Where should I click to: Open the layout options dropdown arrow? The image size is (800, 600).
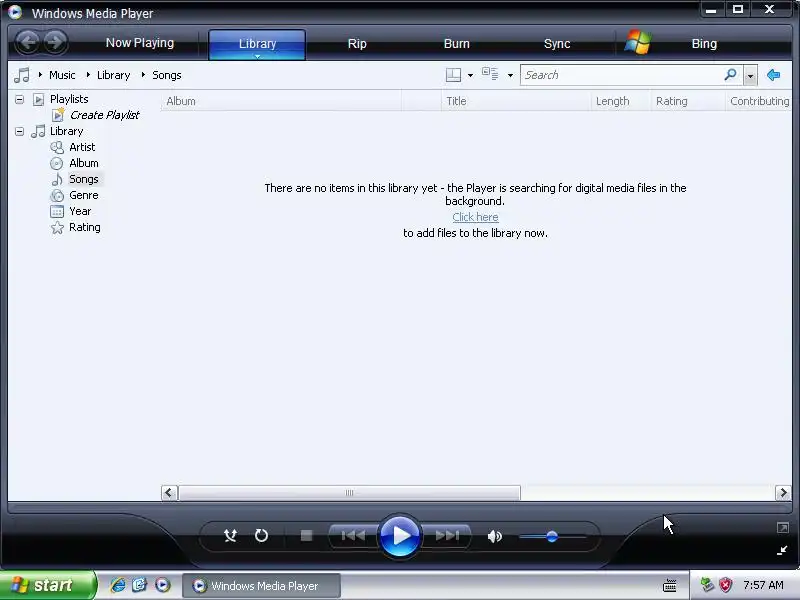click(x=470, y=76)
